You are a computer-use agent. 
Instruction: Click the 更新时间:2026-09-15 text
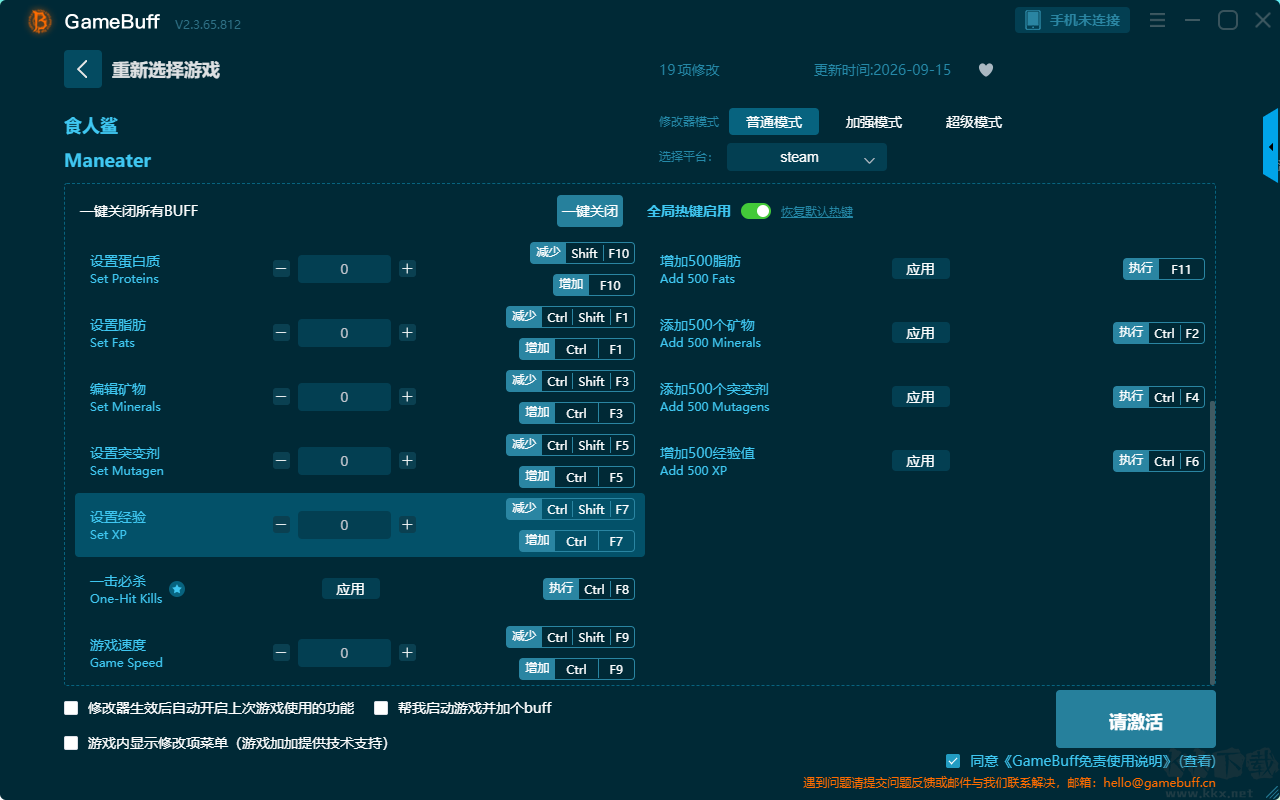882,70
